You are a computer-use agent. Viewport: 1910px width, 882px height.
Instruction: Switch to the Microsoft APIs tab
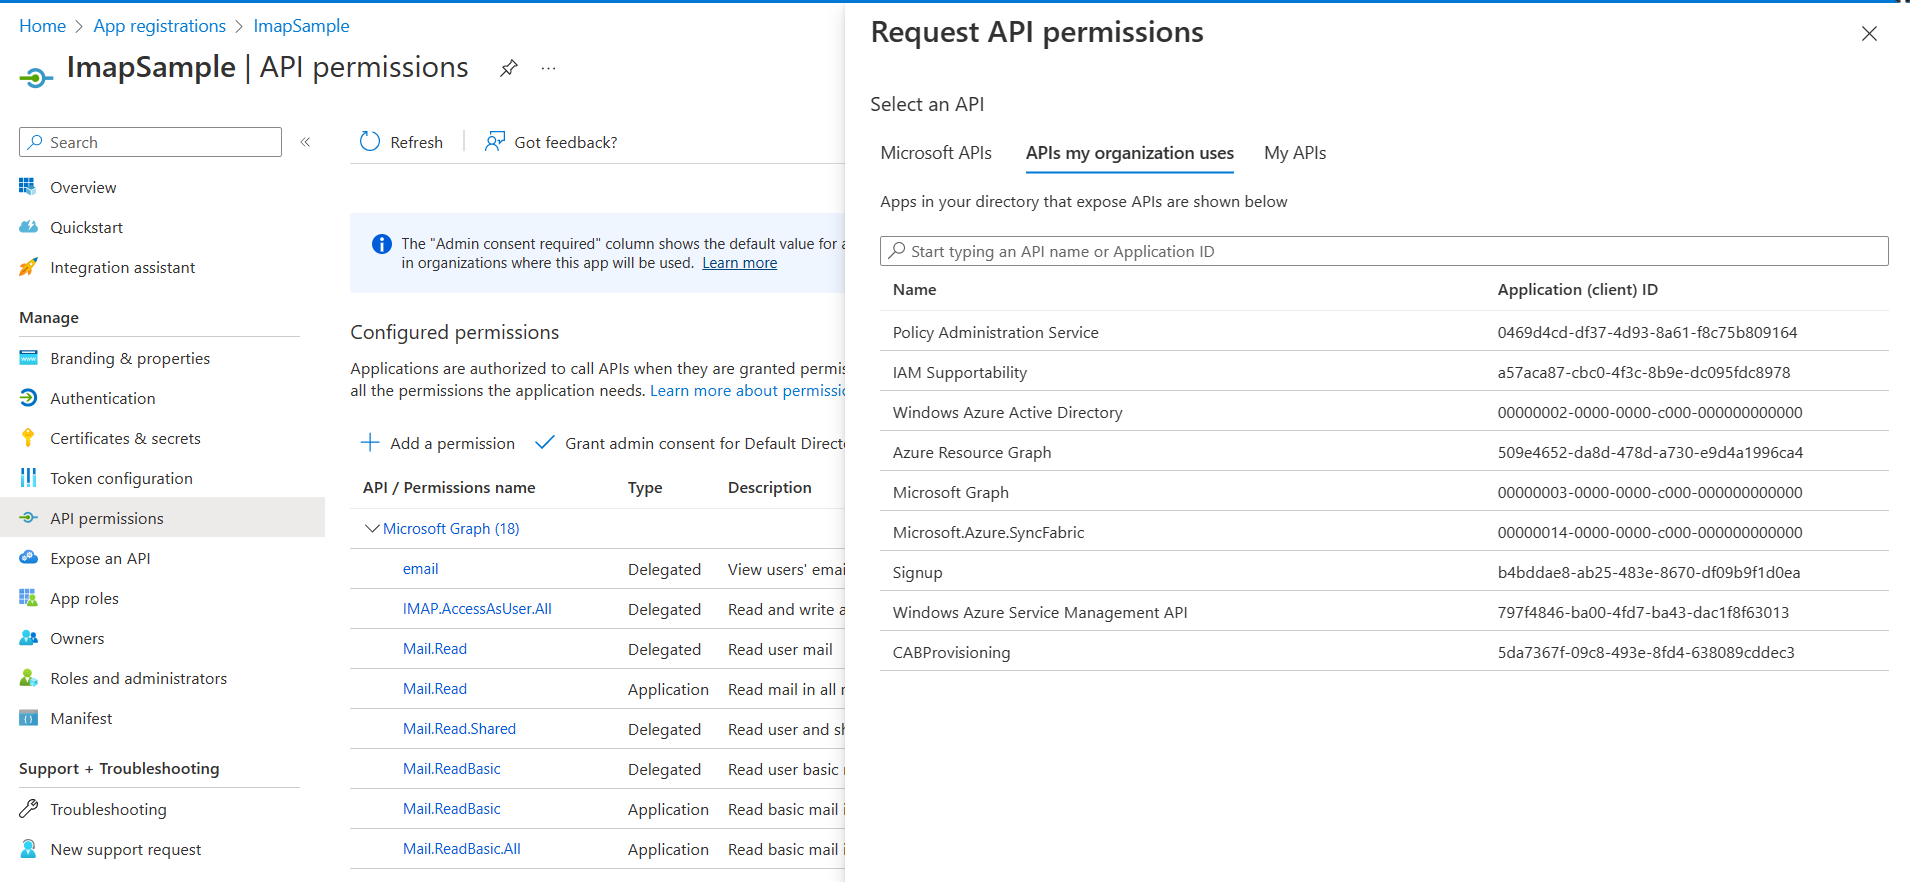936,153
